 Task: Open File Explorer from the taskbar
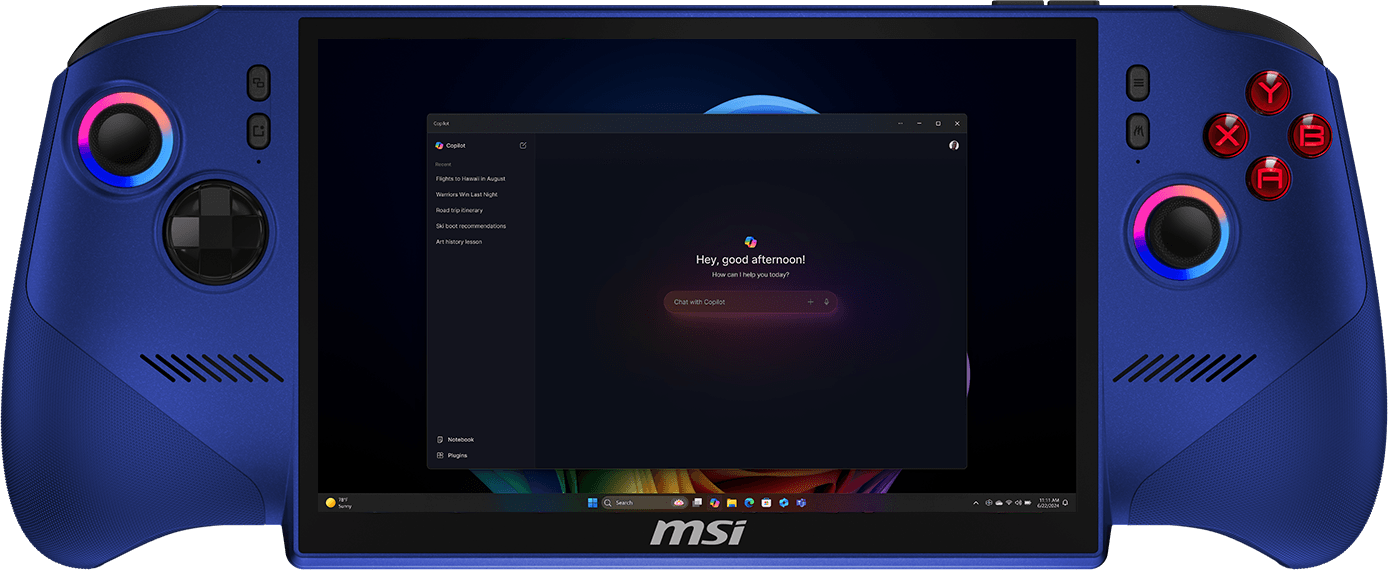click(x=731, y=502)
